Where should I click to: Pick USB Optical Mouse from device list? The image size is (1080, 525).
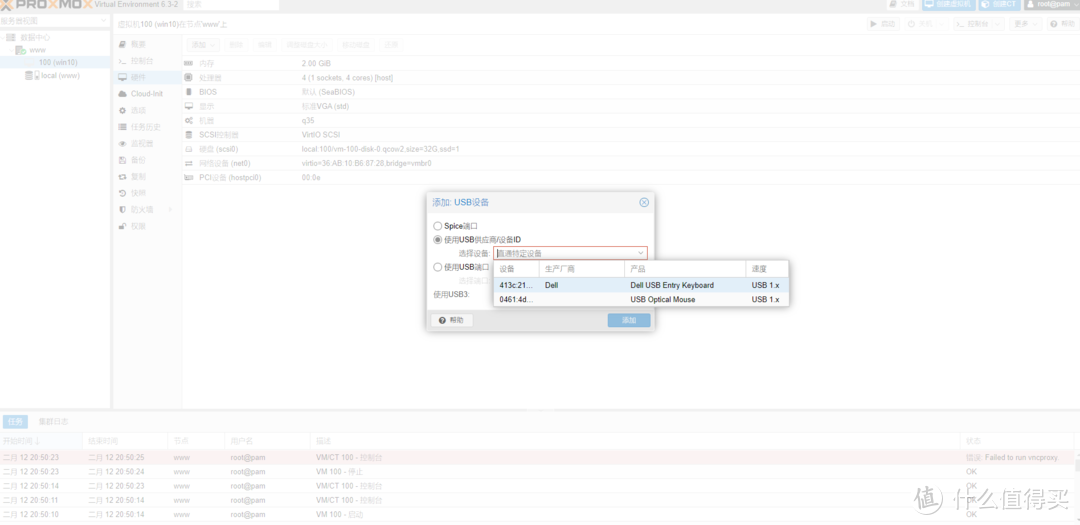[x=662, y=299]
